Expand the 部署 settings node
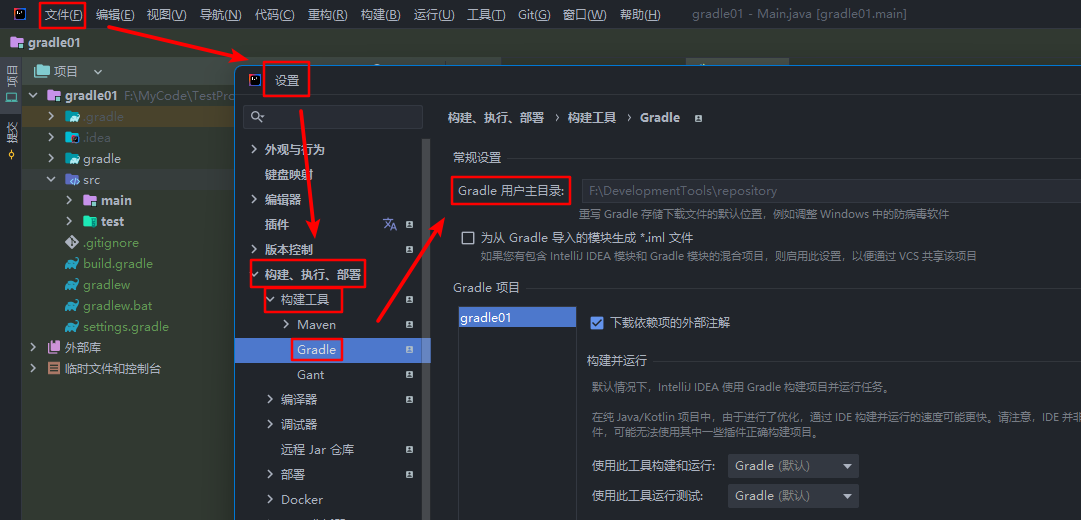The width and height of the screenshot is (1081, 520). click(270, 474)
